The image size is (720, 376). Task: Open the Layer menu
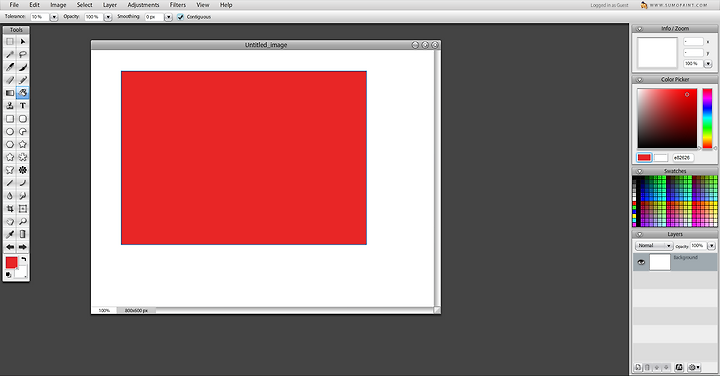tap(110, 5)
